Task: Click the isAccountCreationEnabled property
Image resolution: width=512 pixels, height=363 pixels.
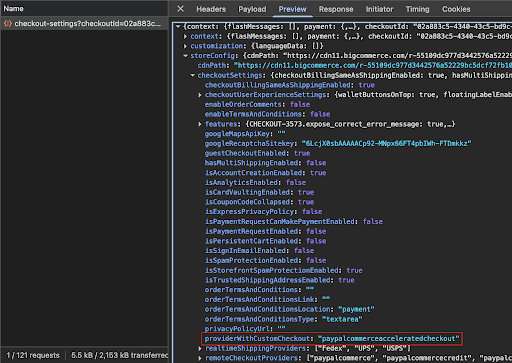Action: (265, 173)
